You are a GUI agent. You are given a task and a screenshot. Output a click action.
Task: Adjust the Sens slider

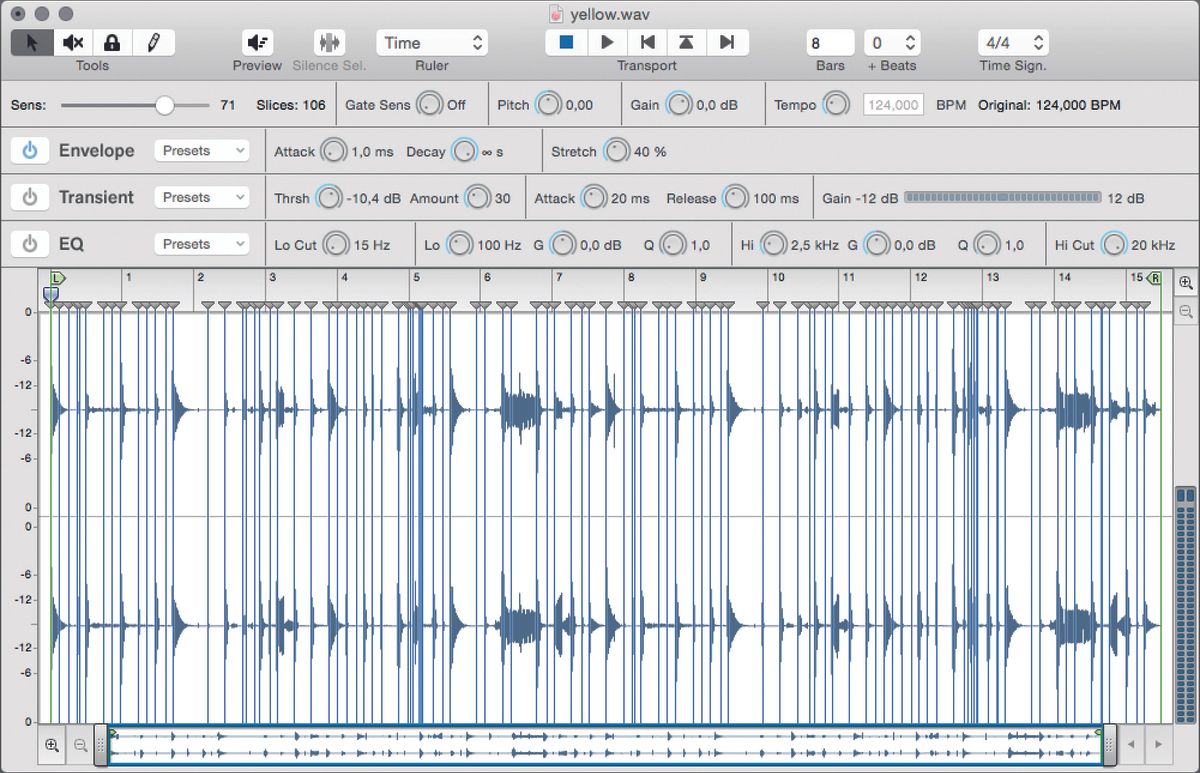tap(166, 104)
